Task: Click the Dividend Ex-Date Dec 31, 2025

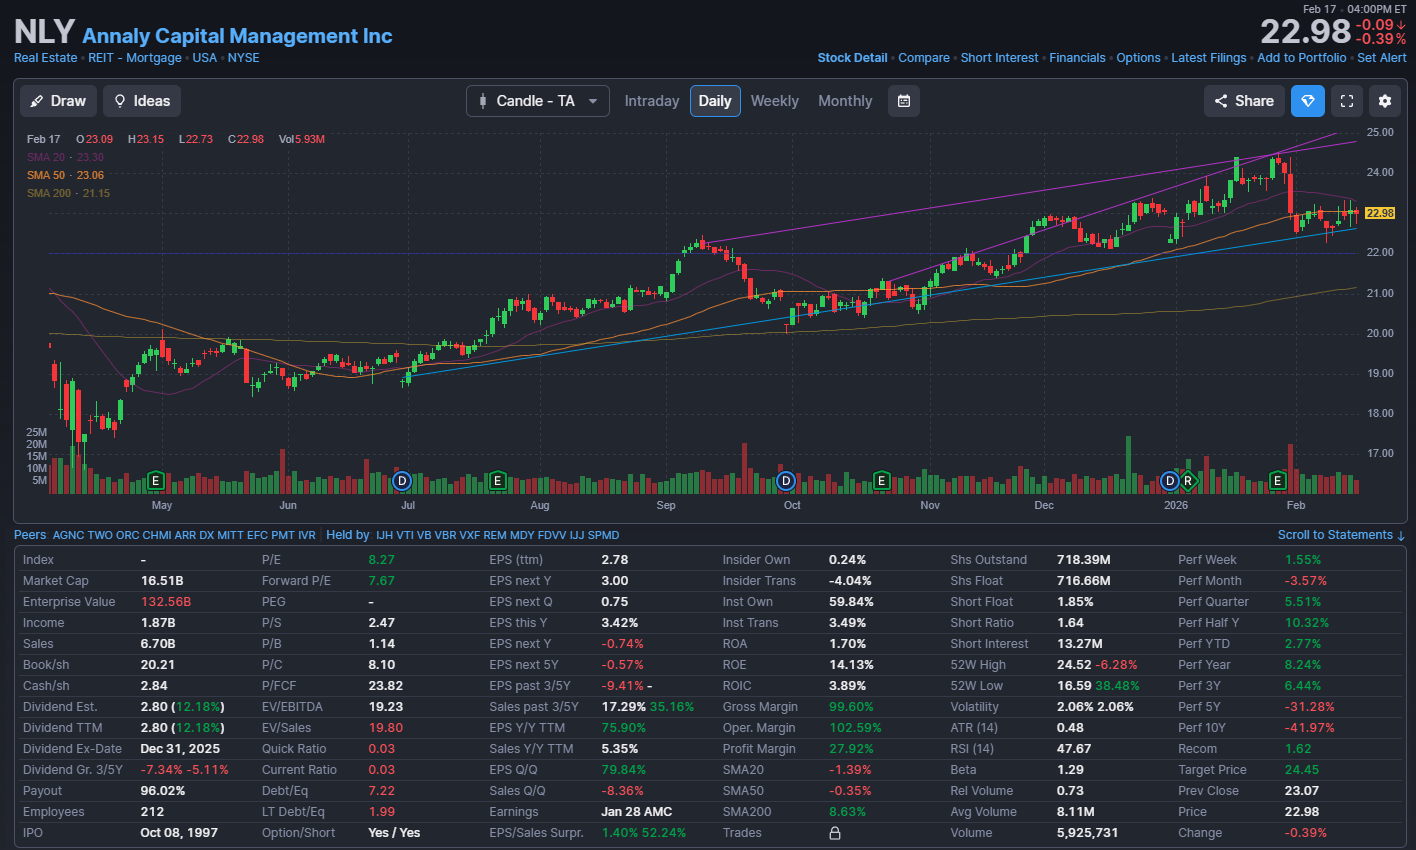Action: 180,749
